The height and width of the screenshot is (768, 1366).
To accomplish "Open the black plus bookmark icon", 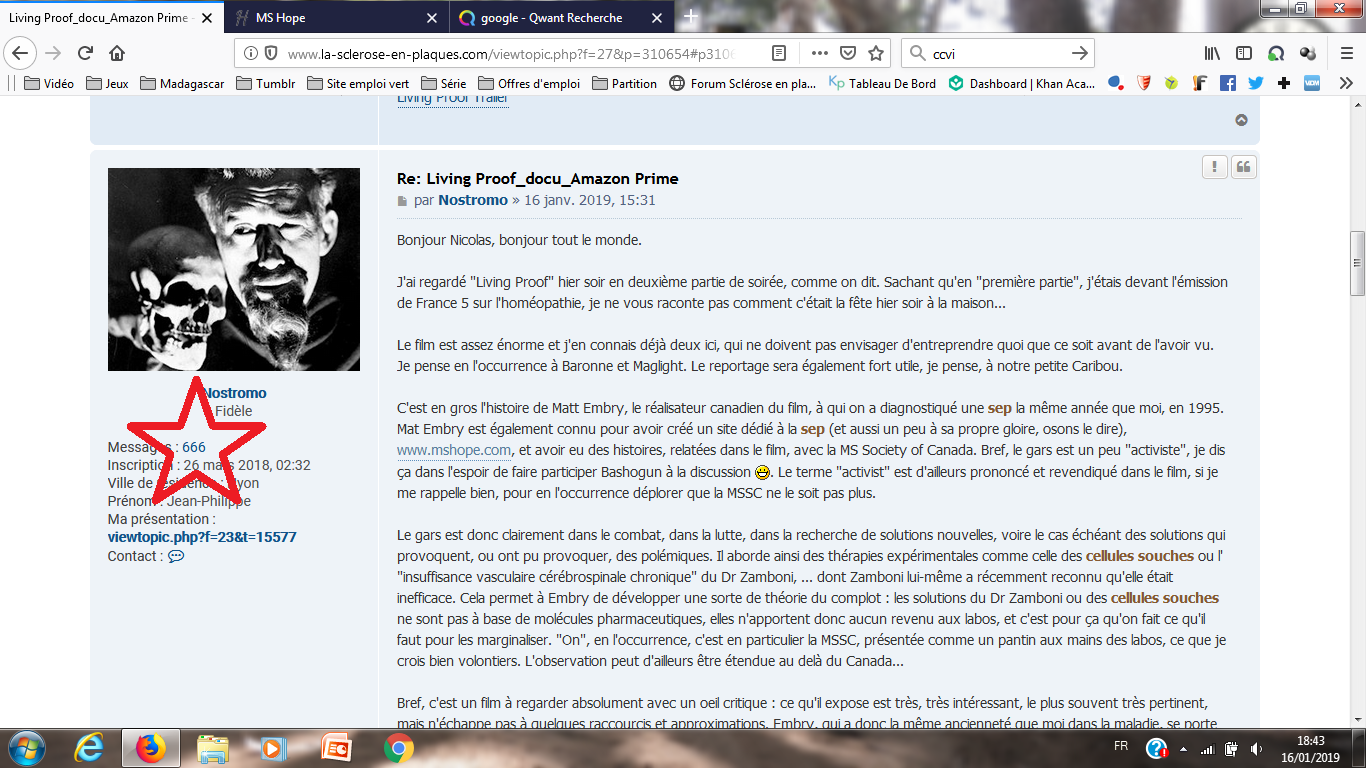I will pos(1284,83).
